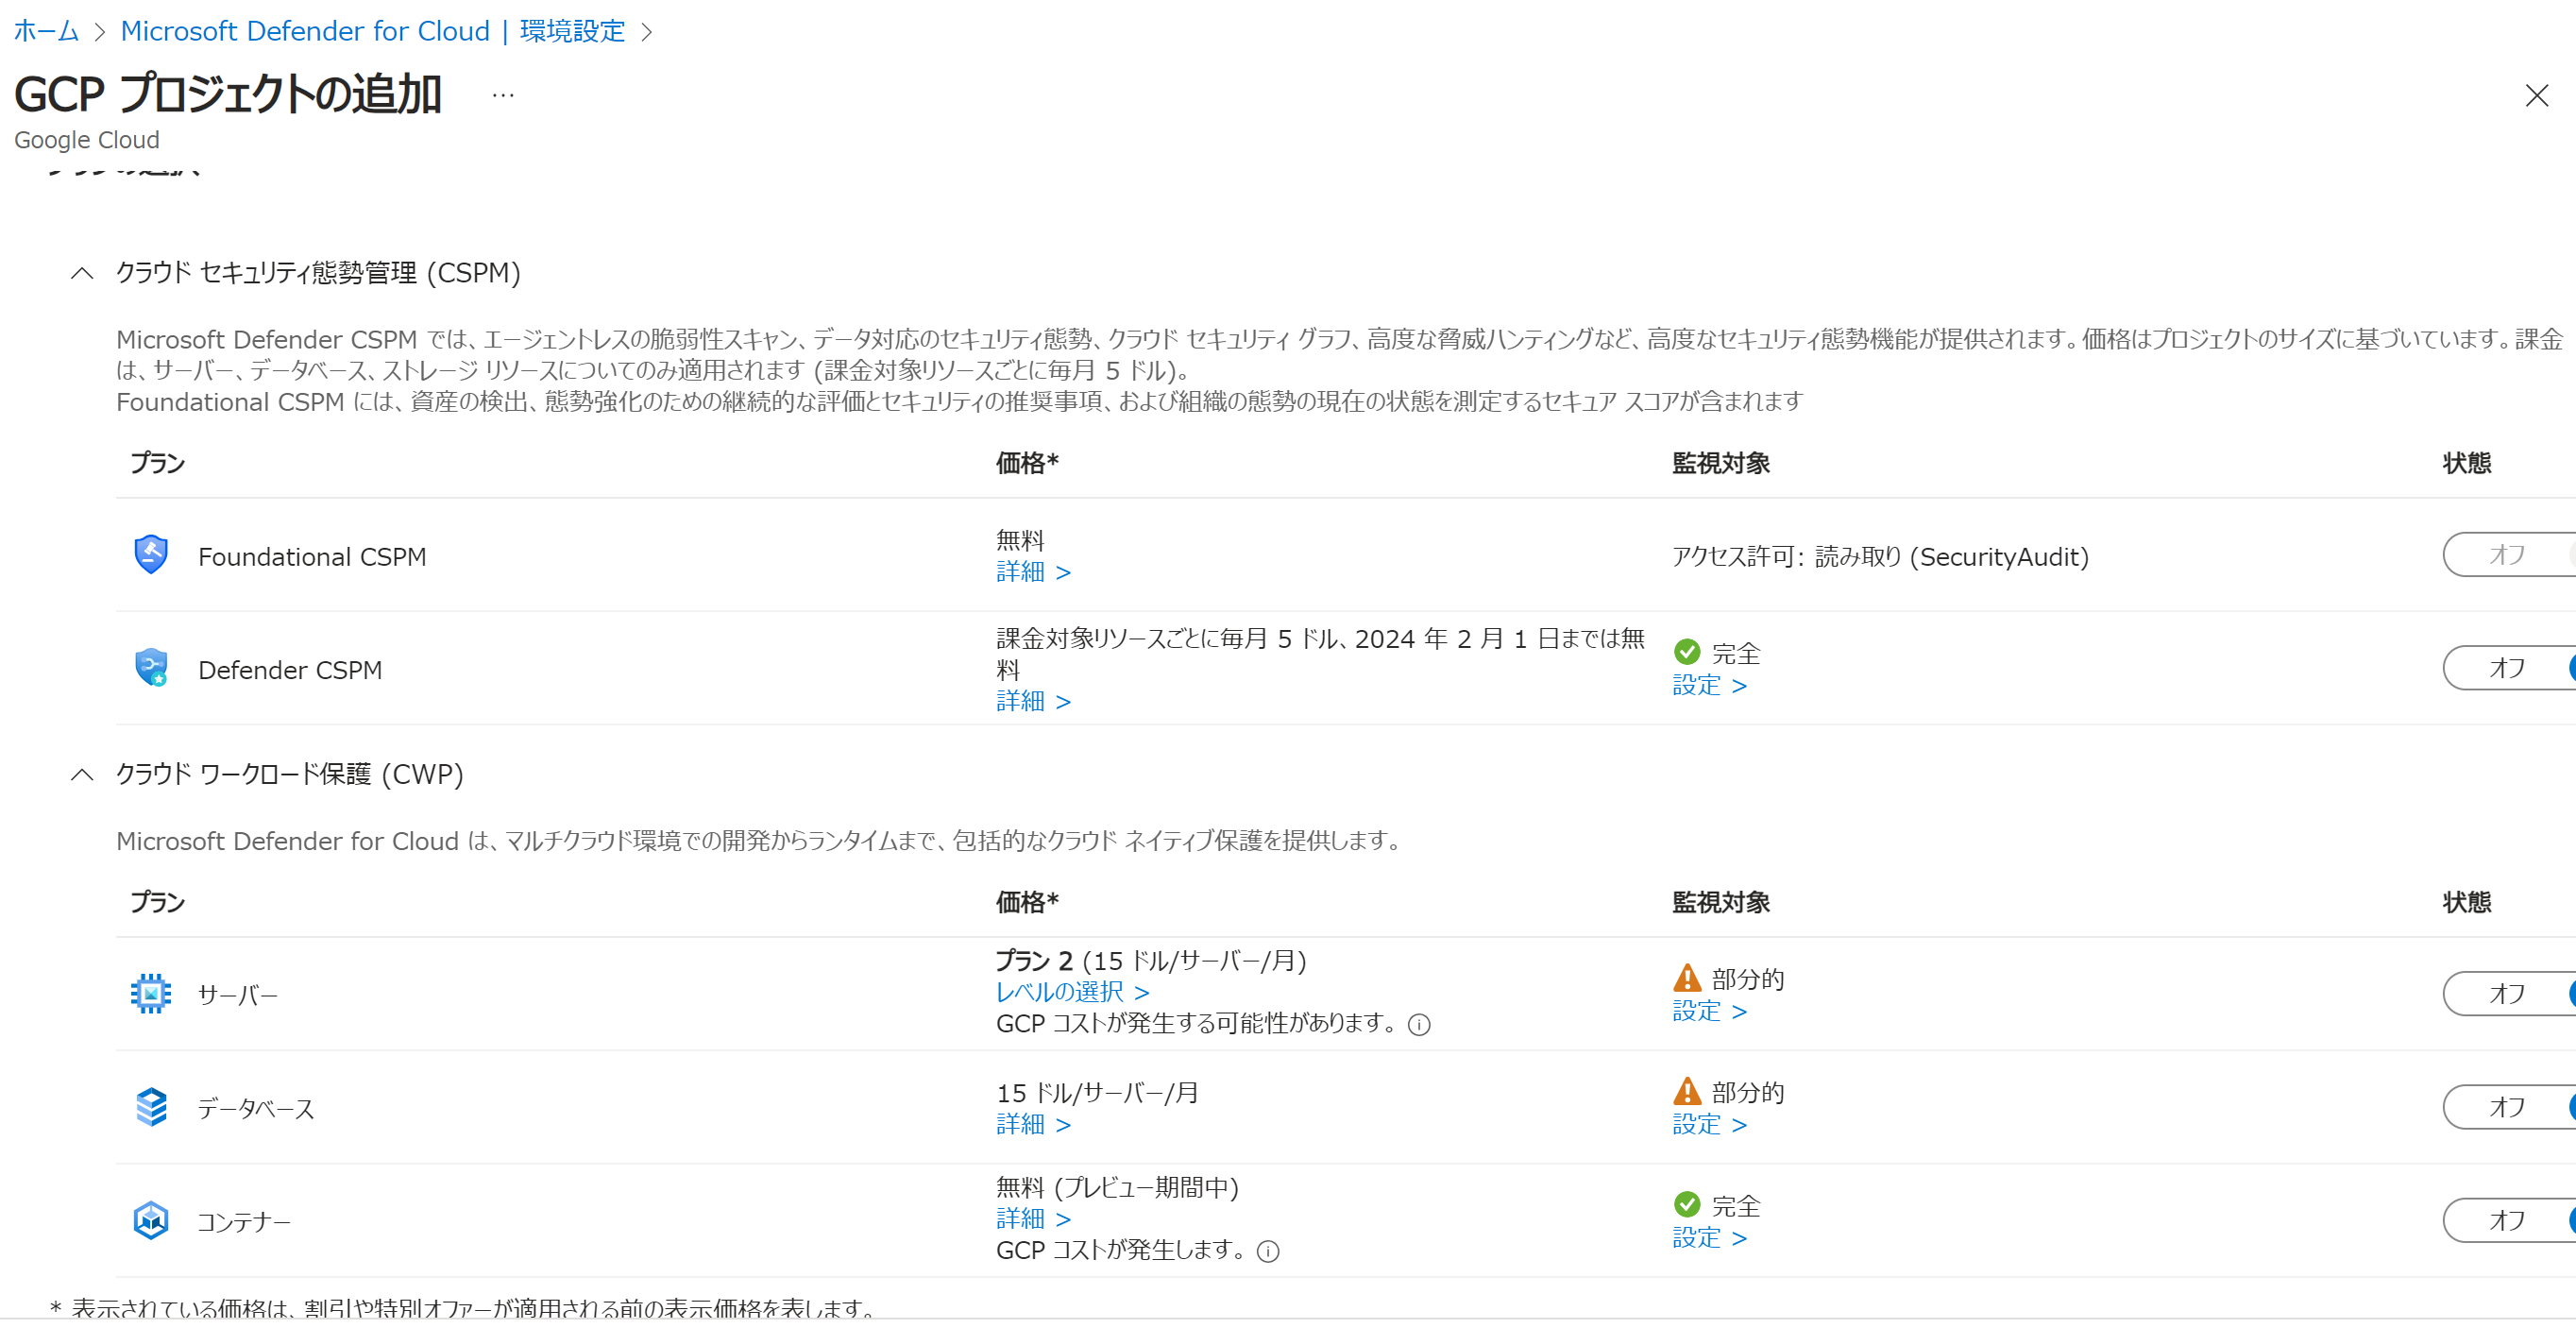Screen dimensions: 2576x1328
Task: Click the Foundational CSPM shield icon
Action: (151, 555)
